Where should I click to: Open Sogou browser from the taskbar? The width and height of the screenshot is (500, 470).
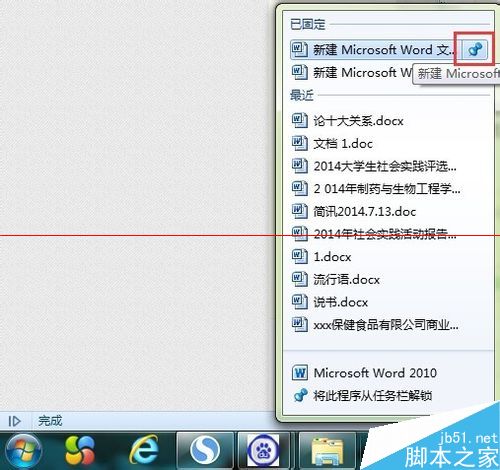pos(205,450)
